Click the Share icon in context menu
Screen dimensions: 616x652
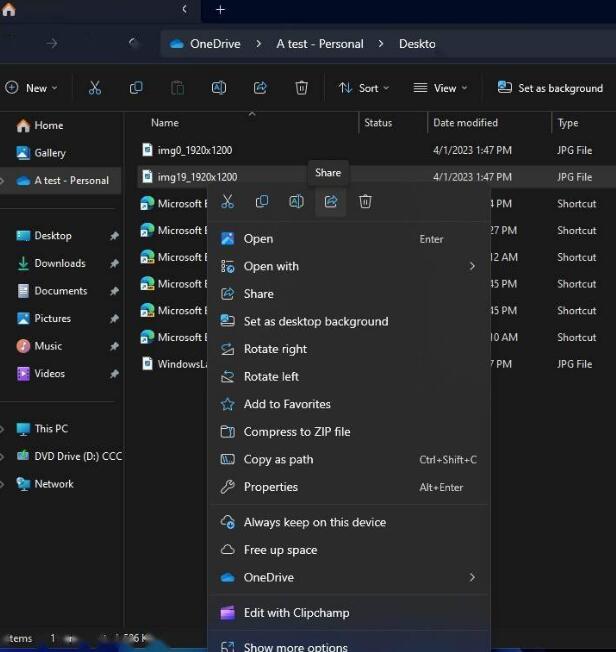331,202
